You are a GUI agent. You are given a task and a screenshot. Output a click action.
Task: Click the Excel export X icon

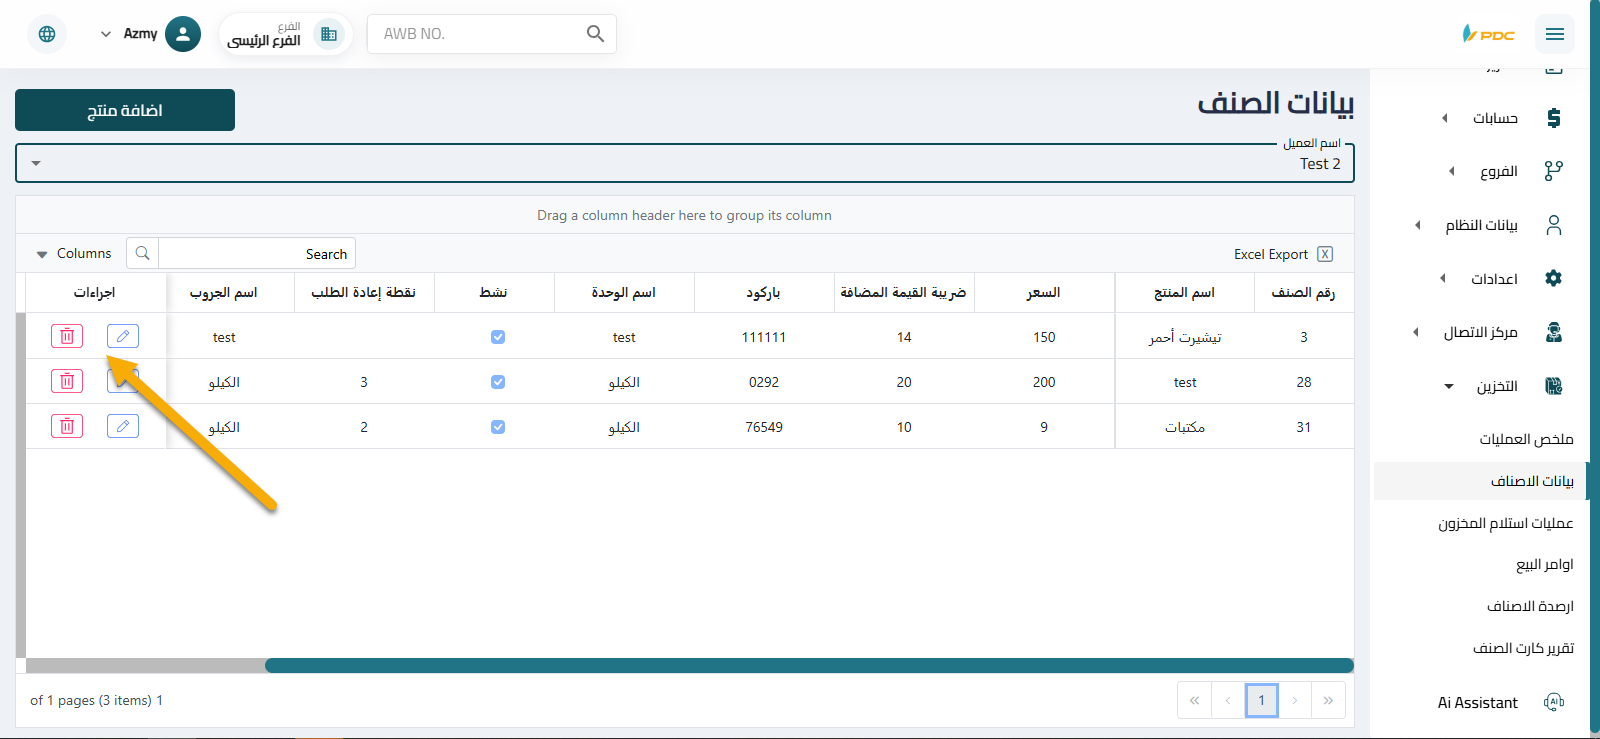(x=1325, y=254)
